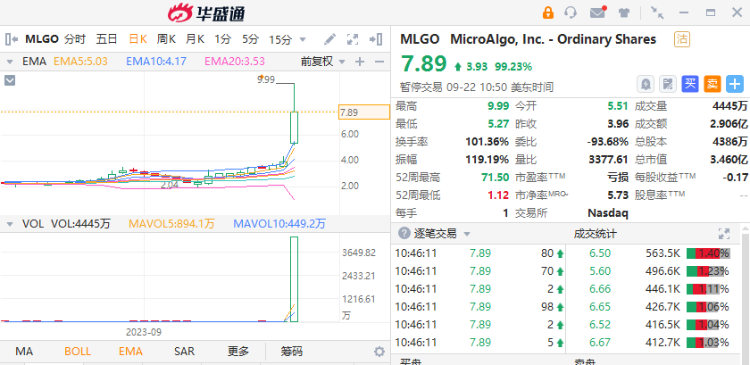Click the price alert bell icon
The height and width of the screenshot is (365, 750).
[646, 84]
